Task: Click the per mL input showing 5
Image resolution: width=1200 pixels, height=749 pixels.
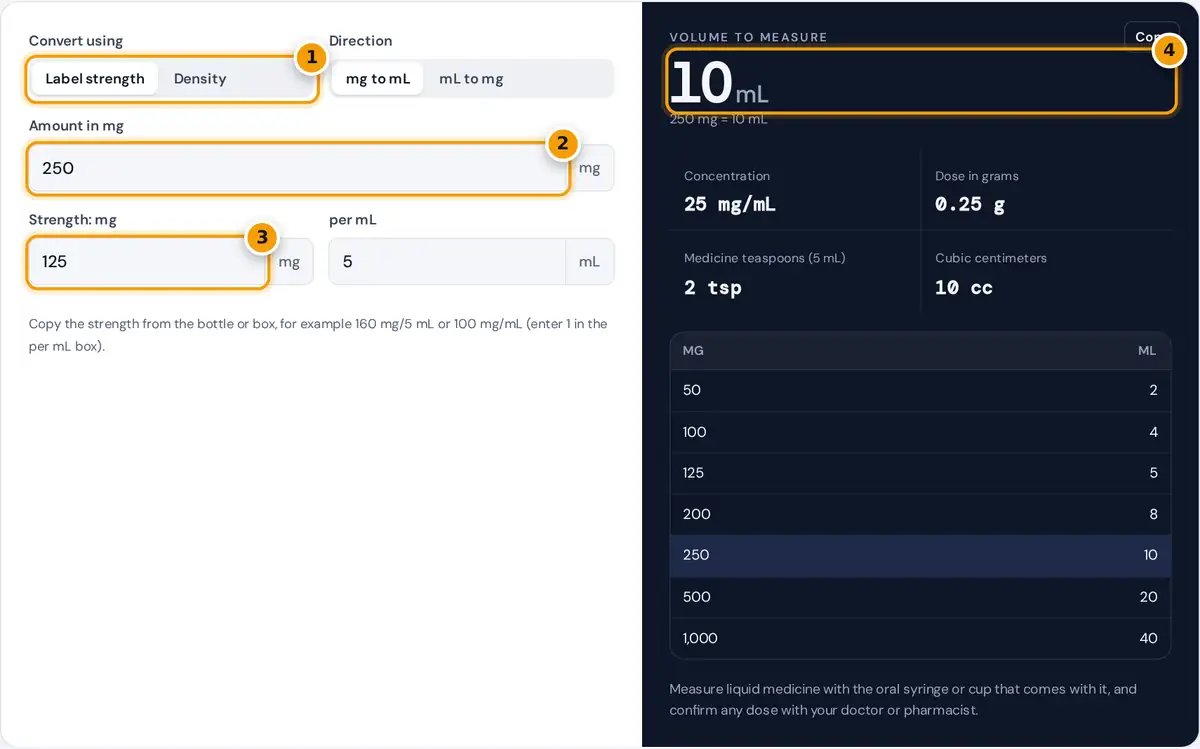Action: coord(447,262)
